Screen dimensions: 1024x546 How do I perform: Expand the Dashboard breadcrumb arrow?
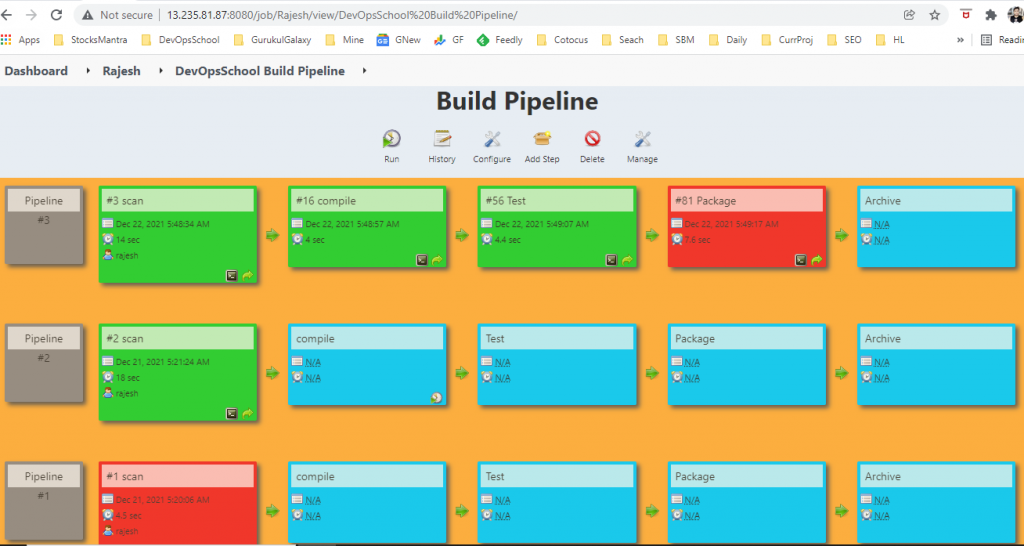coord(85,71)
